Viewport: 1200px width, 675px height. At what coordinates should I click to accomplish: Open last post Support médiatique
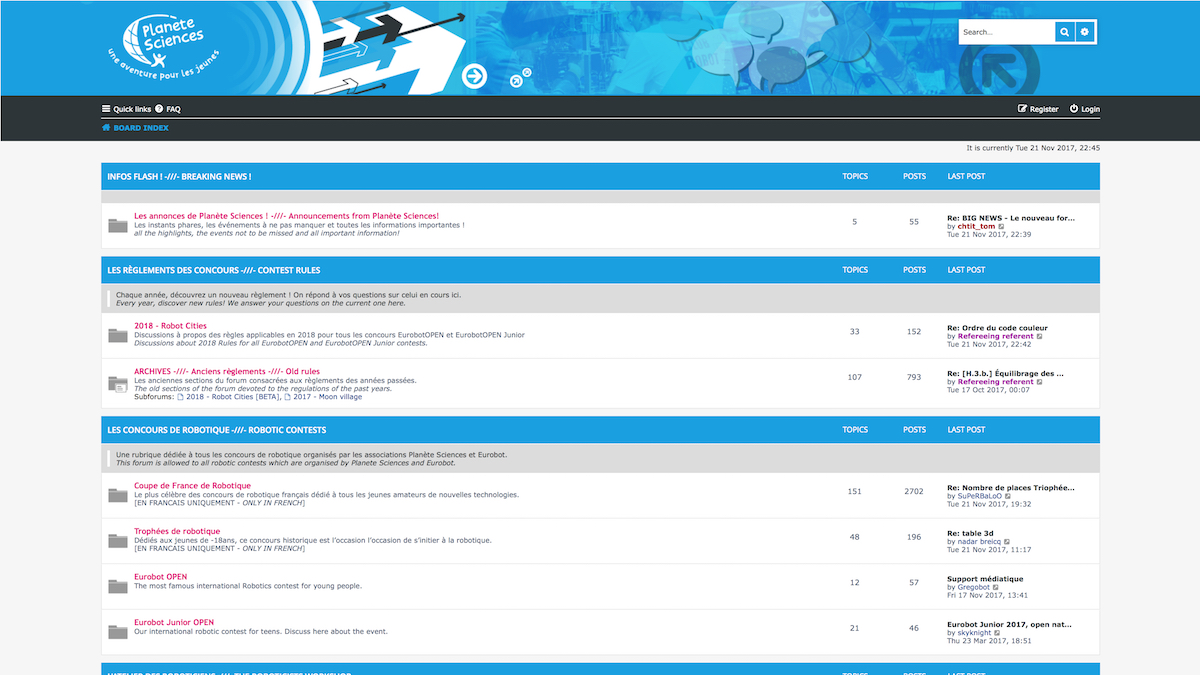[985, 578]
